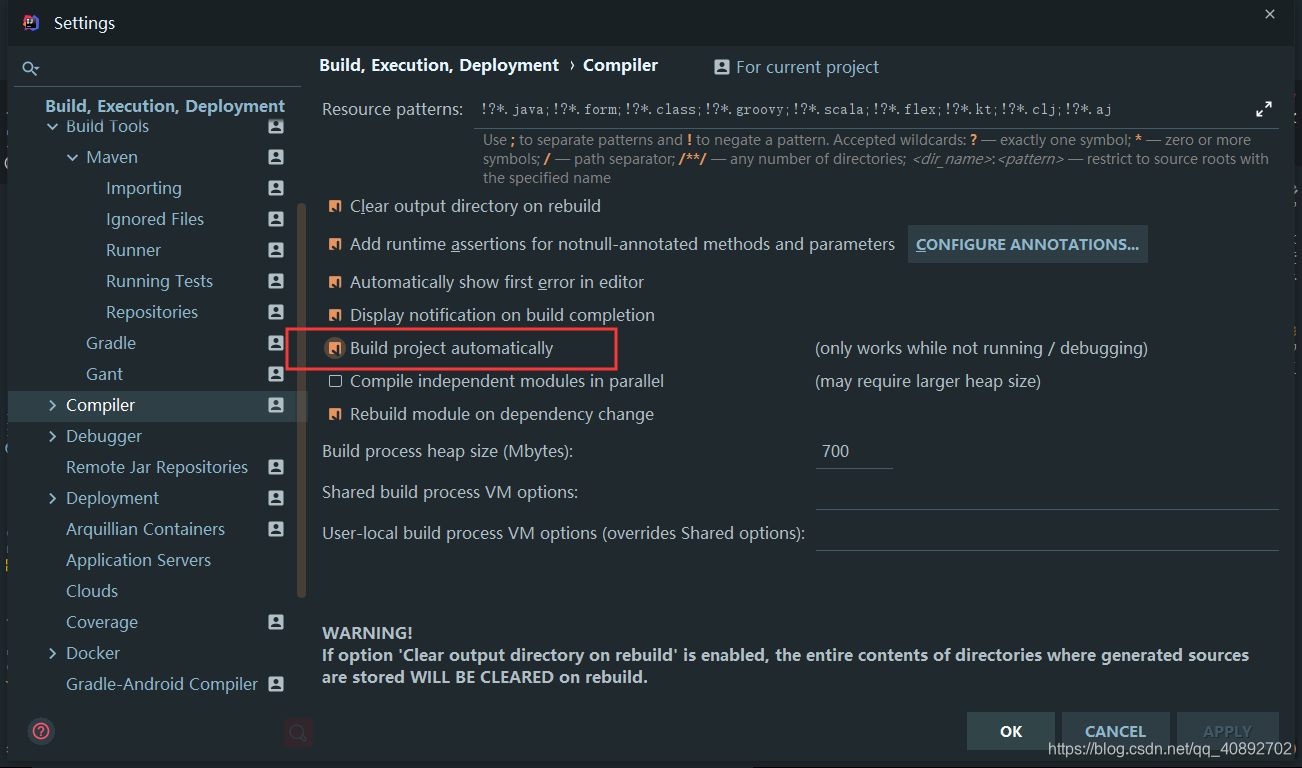Click the APPLY button
This screenshot has height=768, width=1302.
click(x=1227, y=731)
